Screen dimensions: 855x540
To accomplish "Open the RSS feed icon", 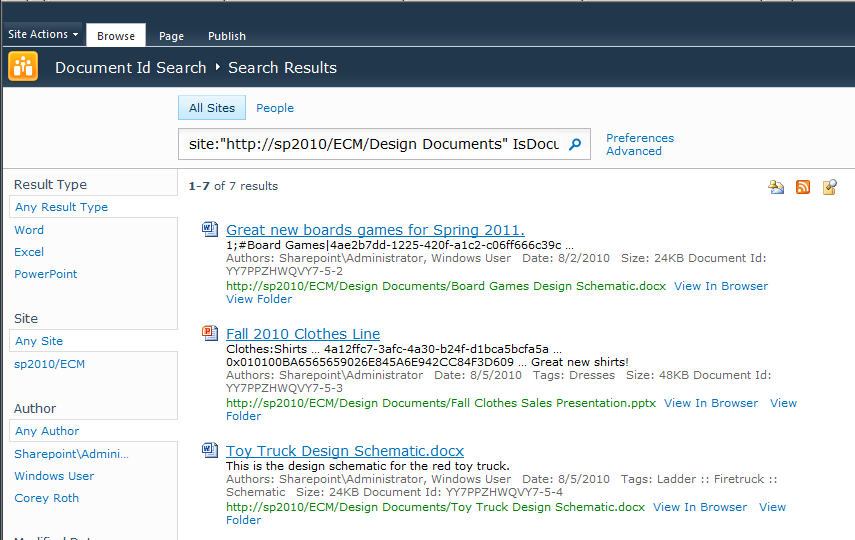I will 803,187.
